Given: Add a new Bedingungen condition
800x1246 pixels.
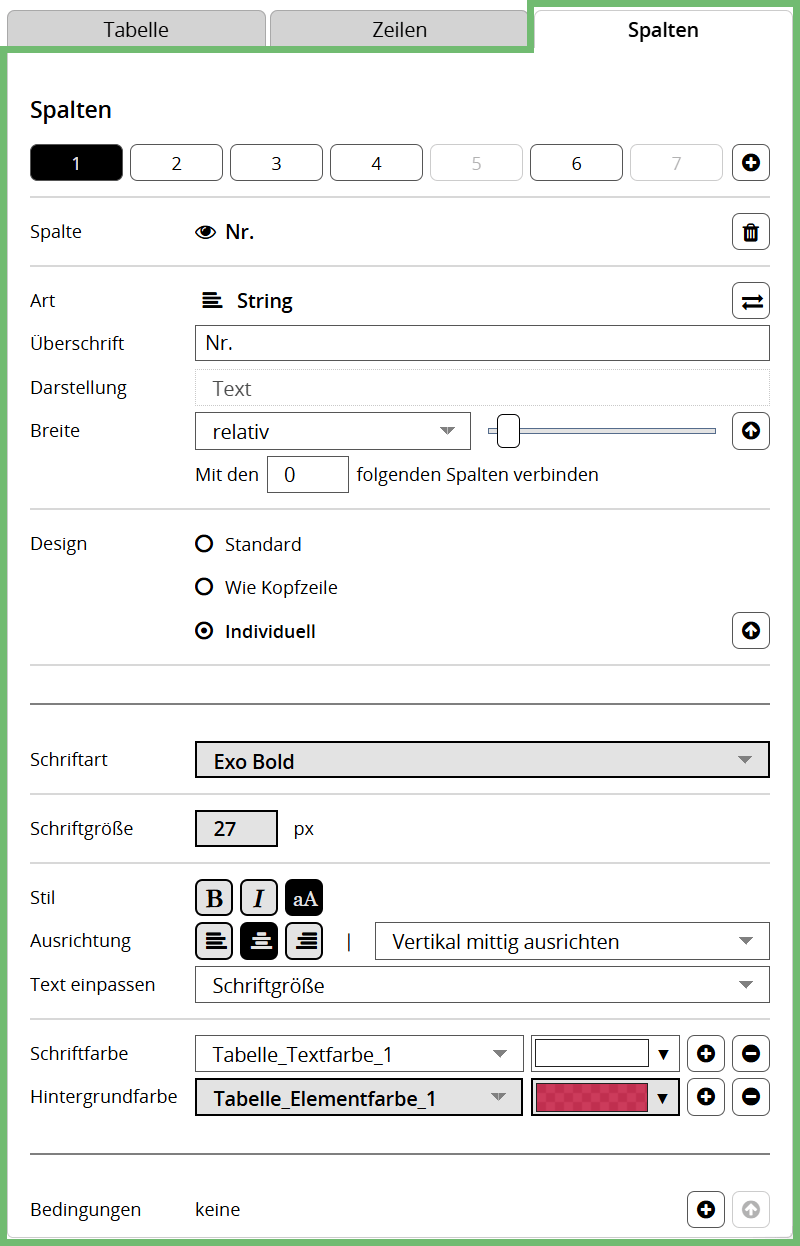Looking at the screenshot, I should [x=706, y=1210].
